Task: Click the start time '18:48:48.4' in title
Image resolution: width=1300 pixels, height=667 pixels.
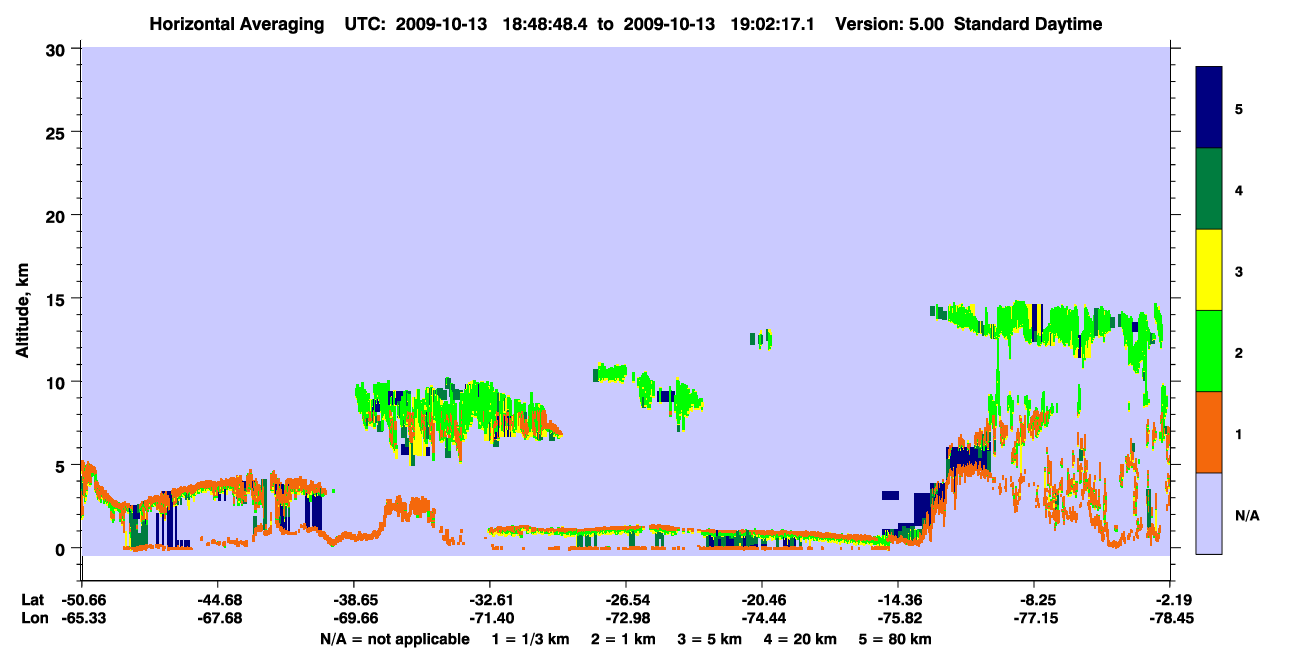Action: (x=544, y=24)
